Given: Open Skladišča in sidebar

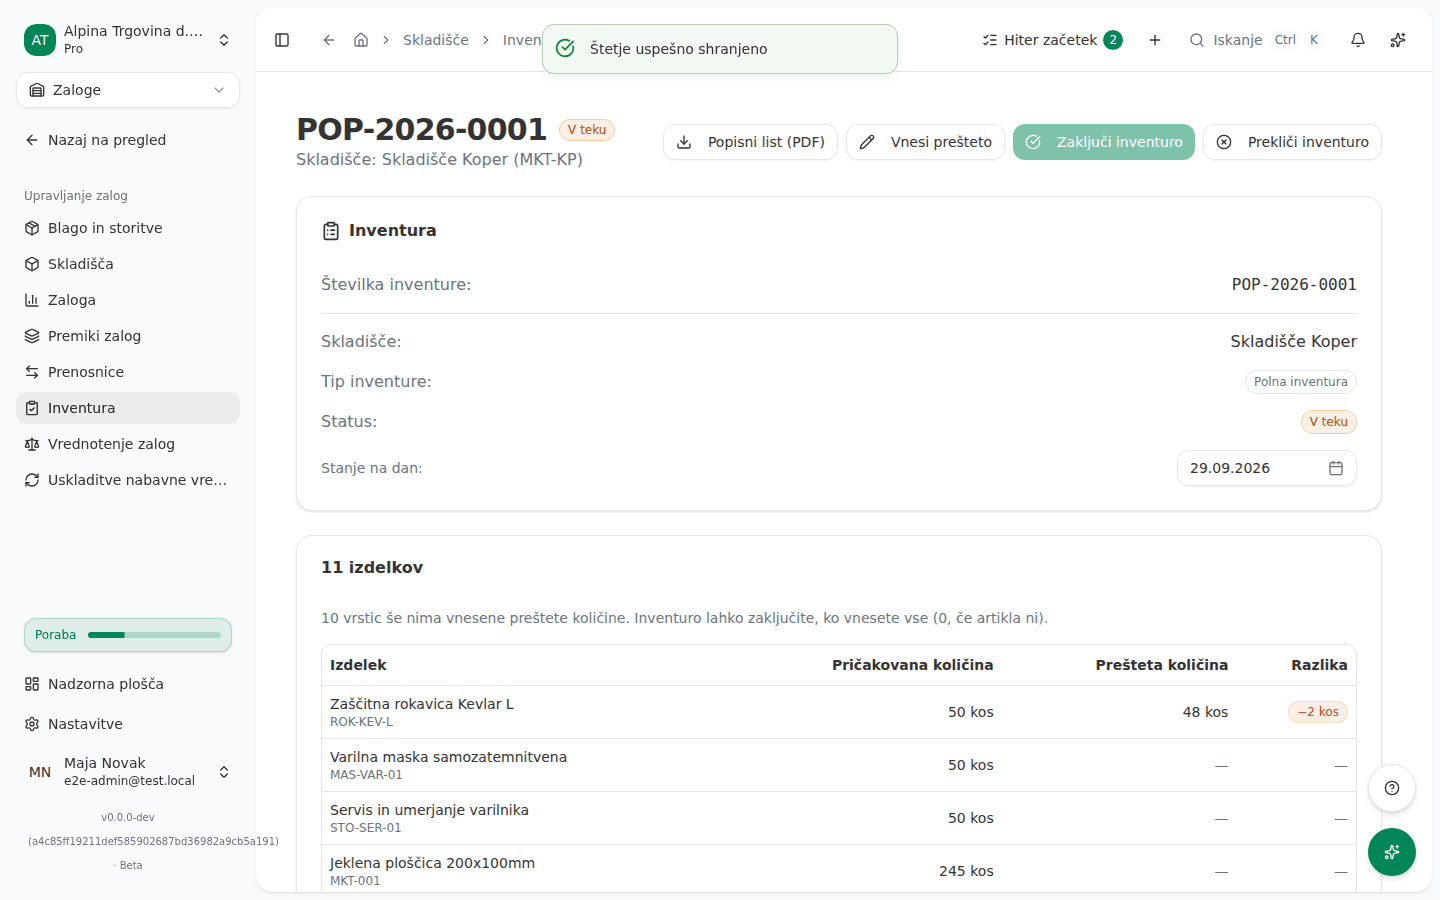Looking at the screenshot, I should click(128, 264).
